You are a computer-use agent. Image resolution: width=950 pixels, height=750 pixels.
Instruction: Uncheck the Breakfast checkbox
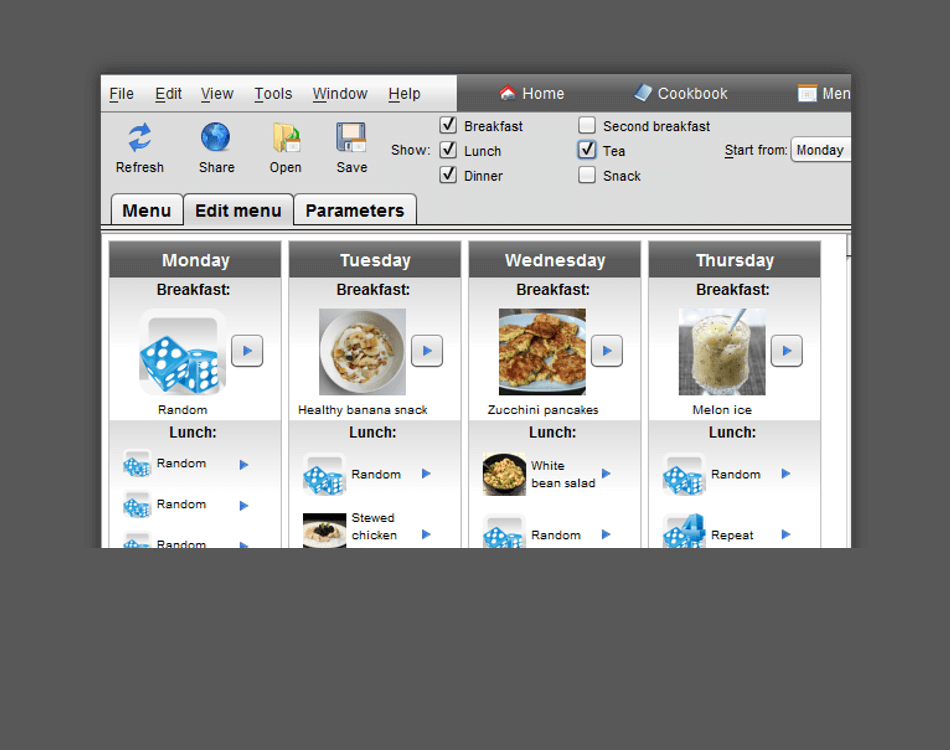[449, 126]
